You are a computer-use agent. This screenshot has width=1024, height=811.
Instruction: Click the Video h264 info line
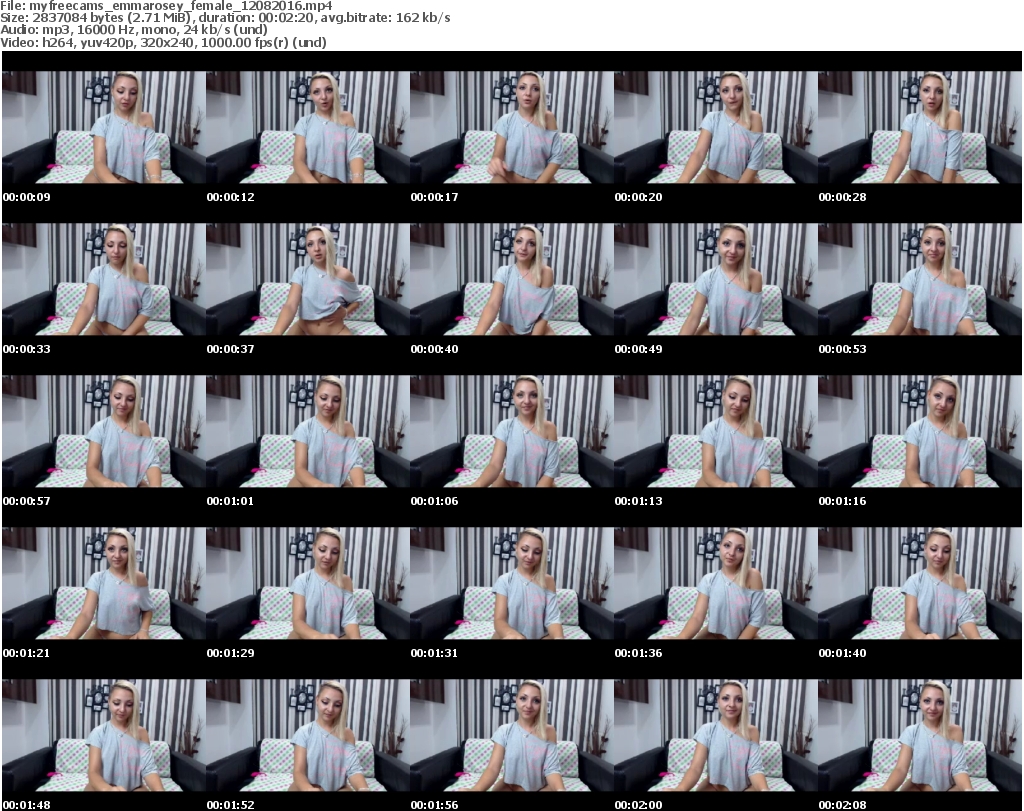pyautogui.click(x=163, y=42)
